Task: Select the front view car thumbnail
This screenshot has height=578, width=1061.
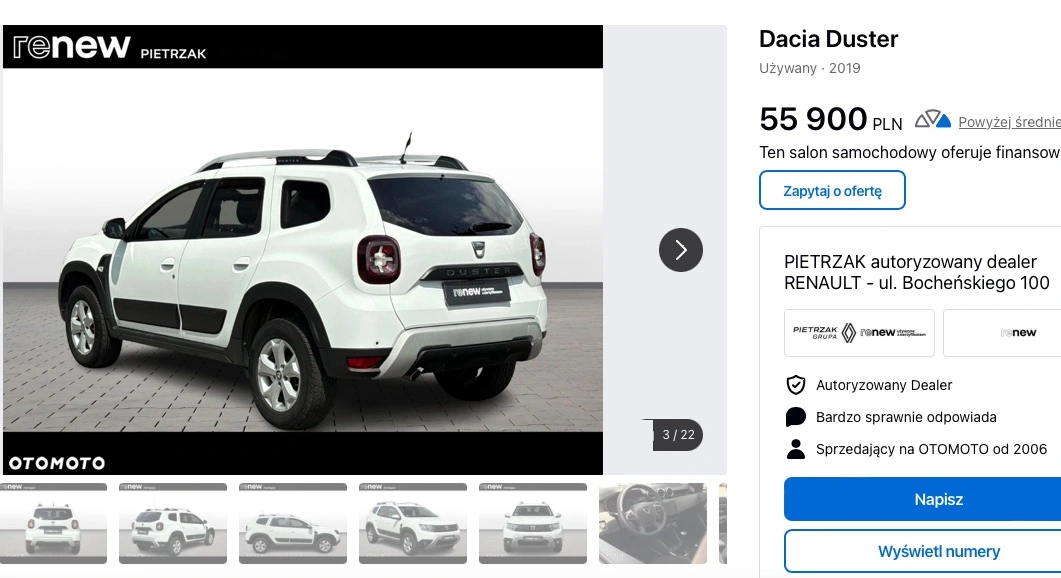Action: click(533, 523)
